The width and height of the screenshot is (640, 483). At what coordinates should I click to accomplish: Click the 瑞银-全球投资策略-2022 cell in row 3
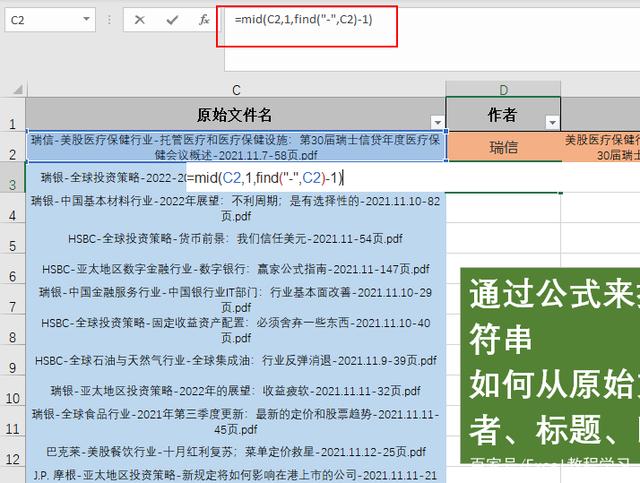106,178
